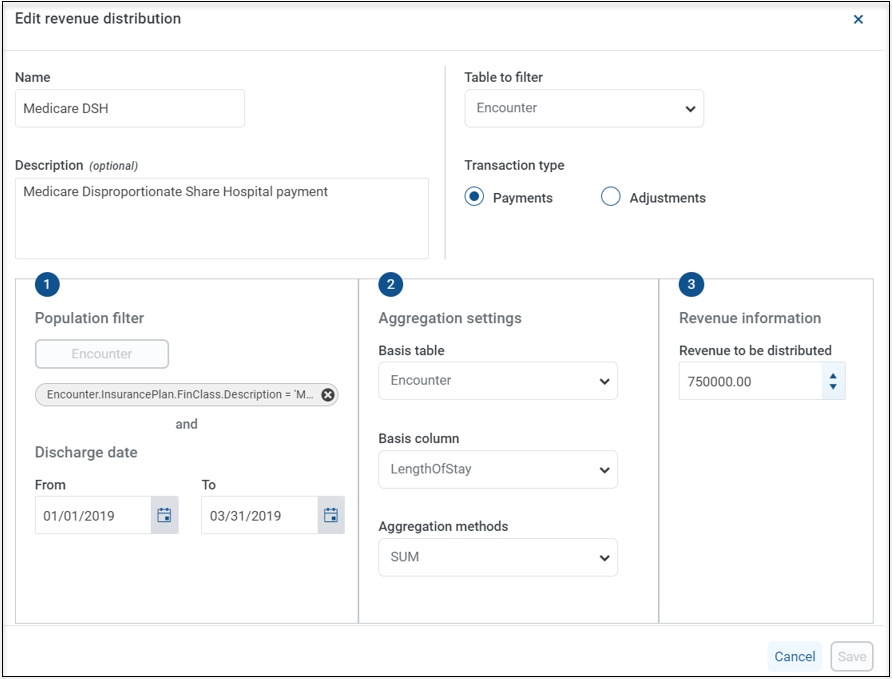Viewport: 892px width, 679px height.
Task: Select the Adjustments transaction type
Action: [610, 197]
